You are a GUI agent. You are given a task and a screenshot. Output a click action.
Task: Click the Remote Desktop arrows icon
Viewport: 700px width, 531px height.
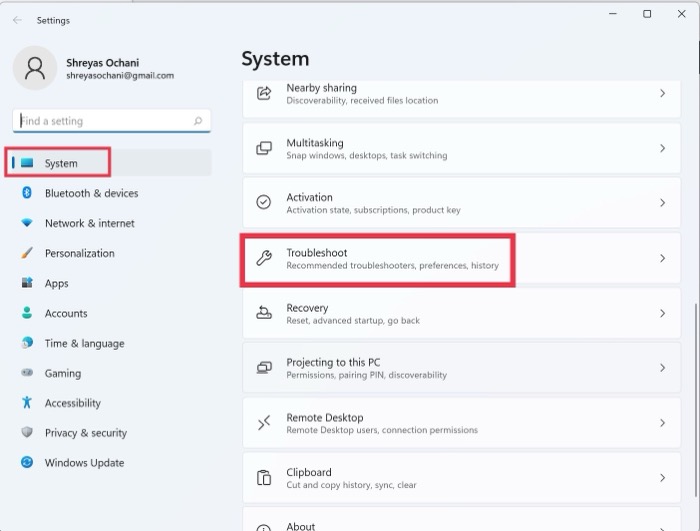pyautogui.click(x=264, y=423)
